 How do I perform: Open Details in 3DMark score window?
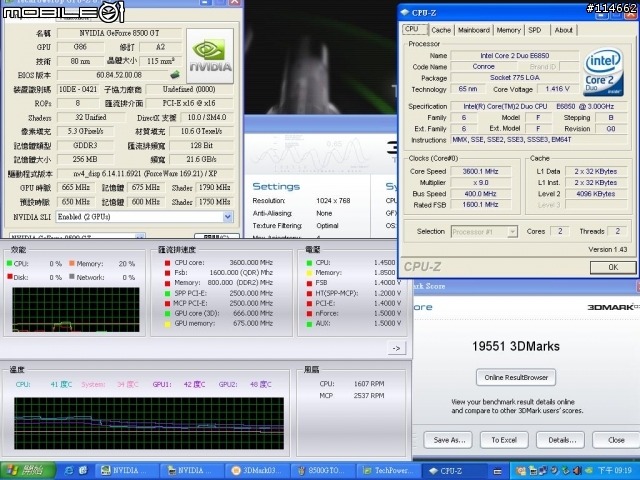(x=562, y=440)
